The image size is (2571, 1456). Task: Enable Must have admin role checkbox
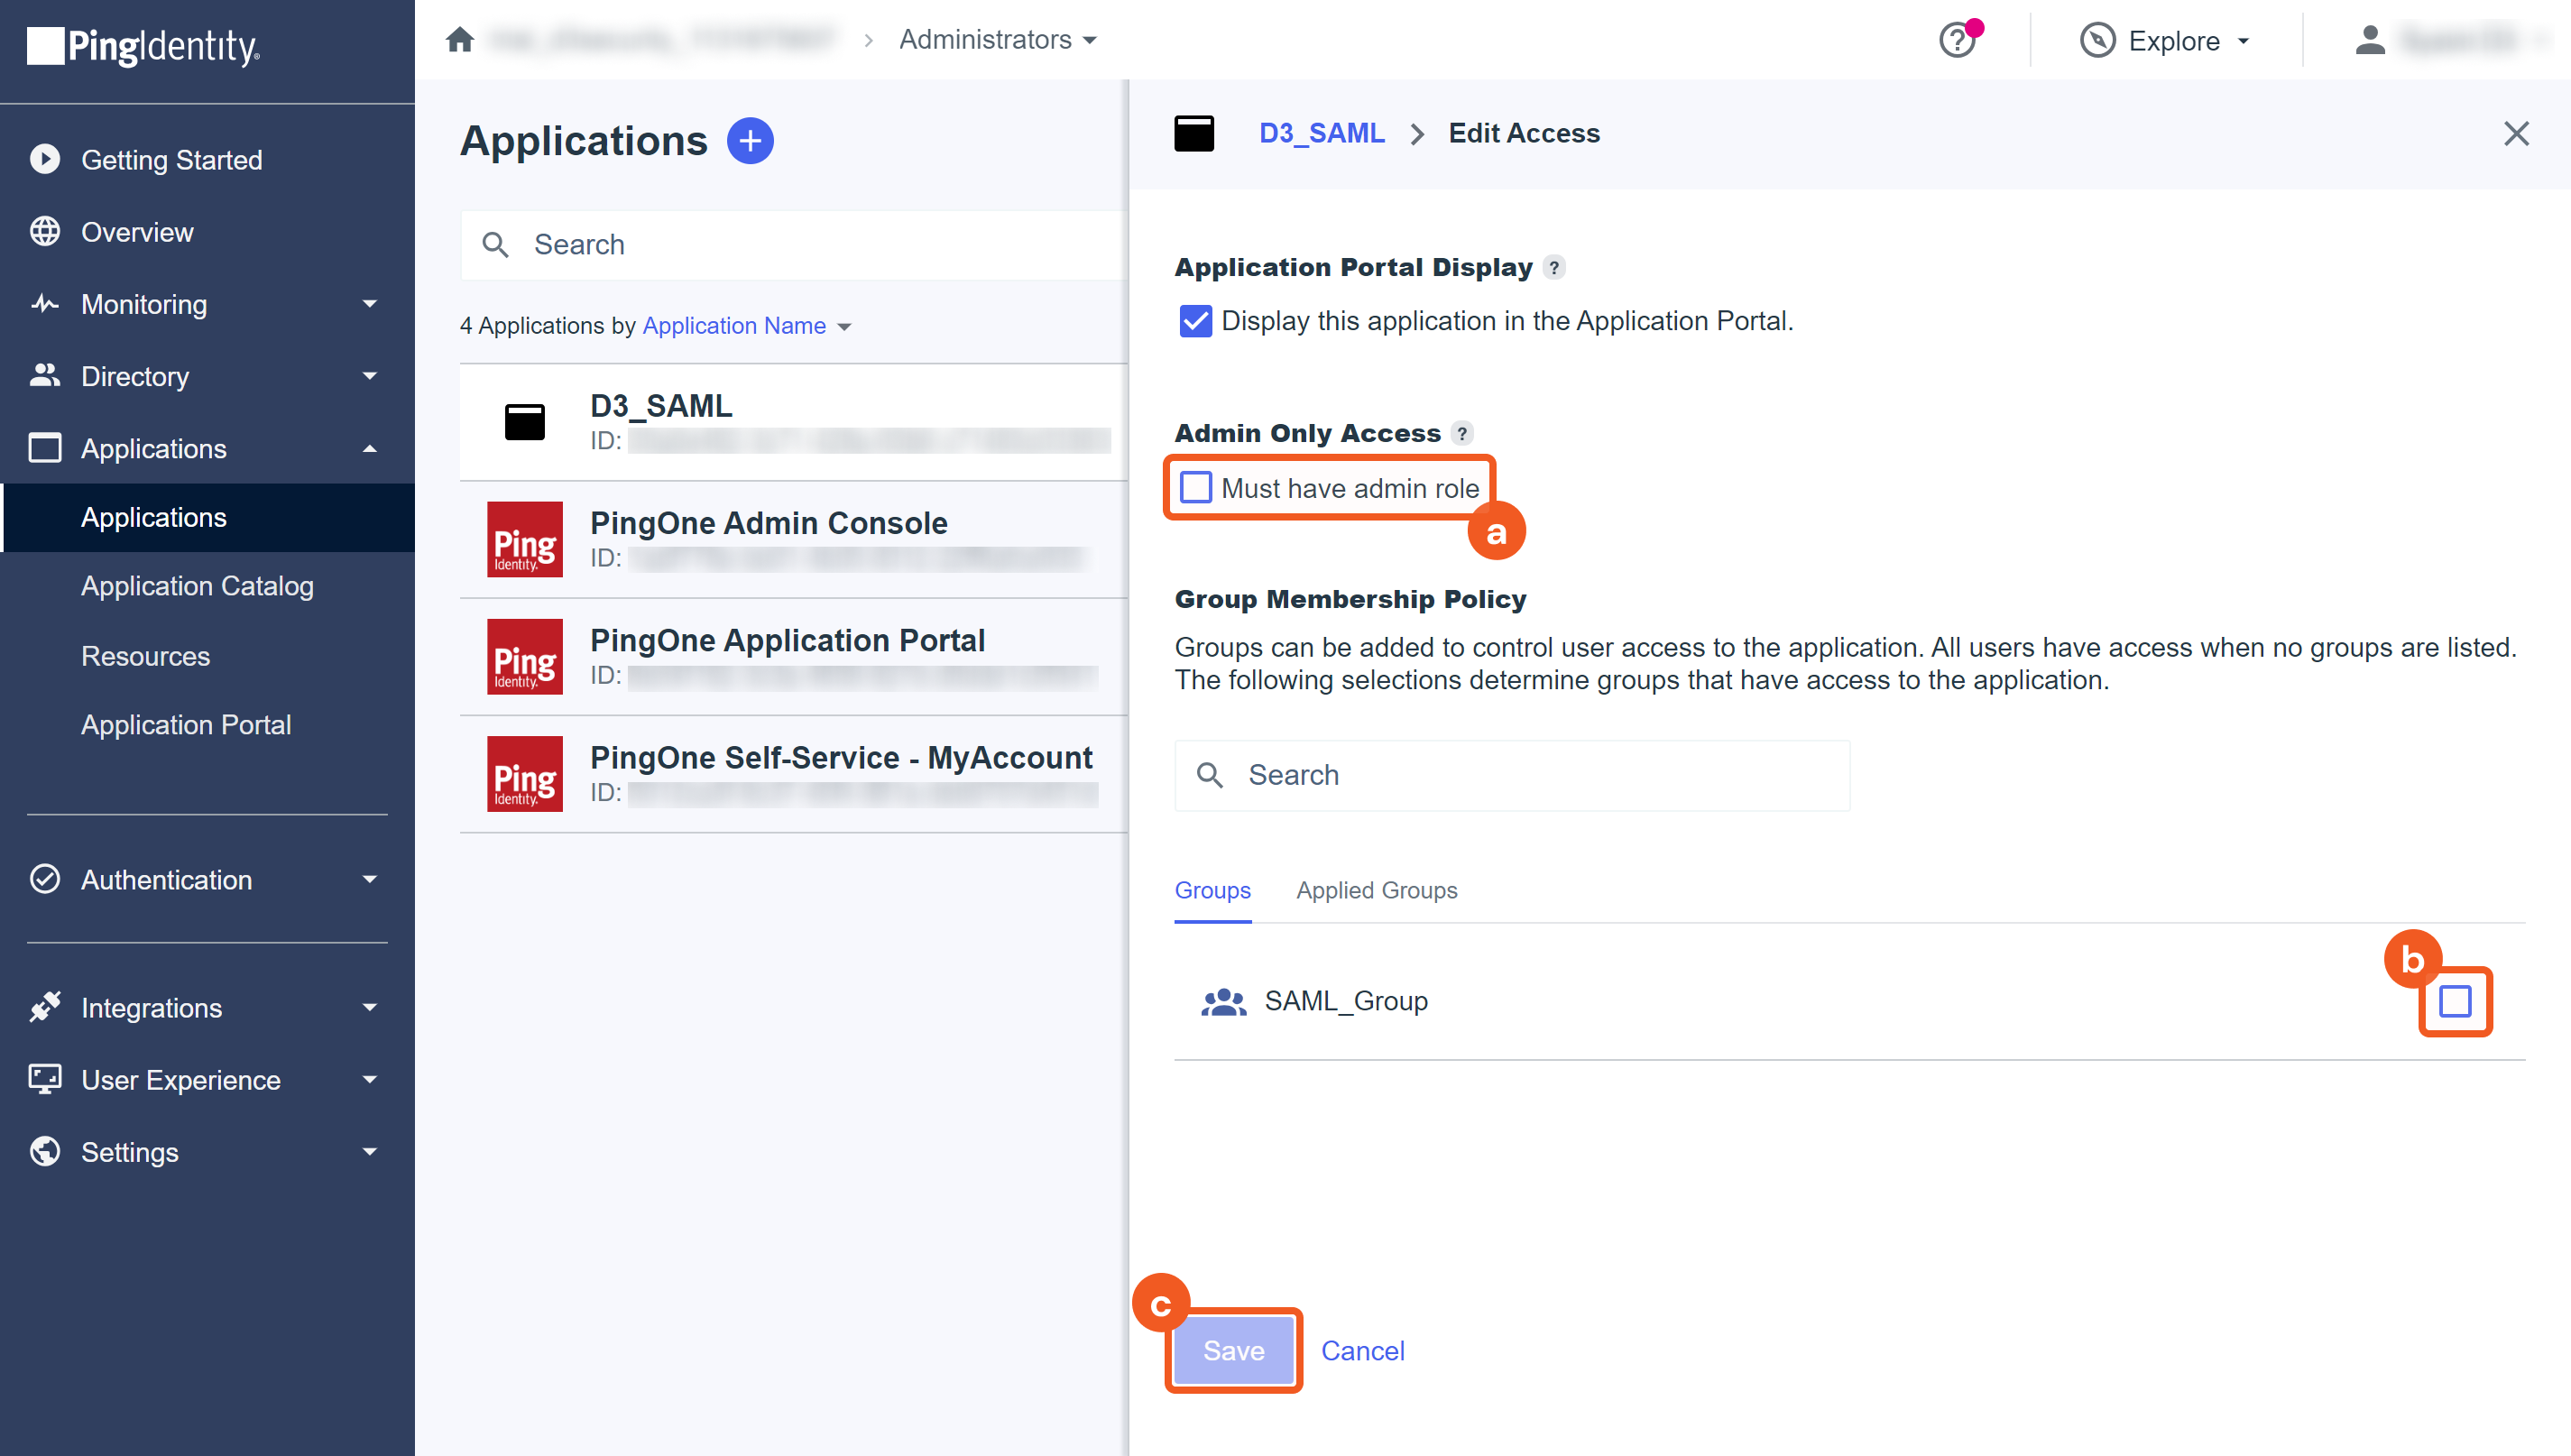pos(1195,488)
